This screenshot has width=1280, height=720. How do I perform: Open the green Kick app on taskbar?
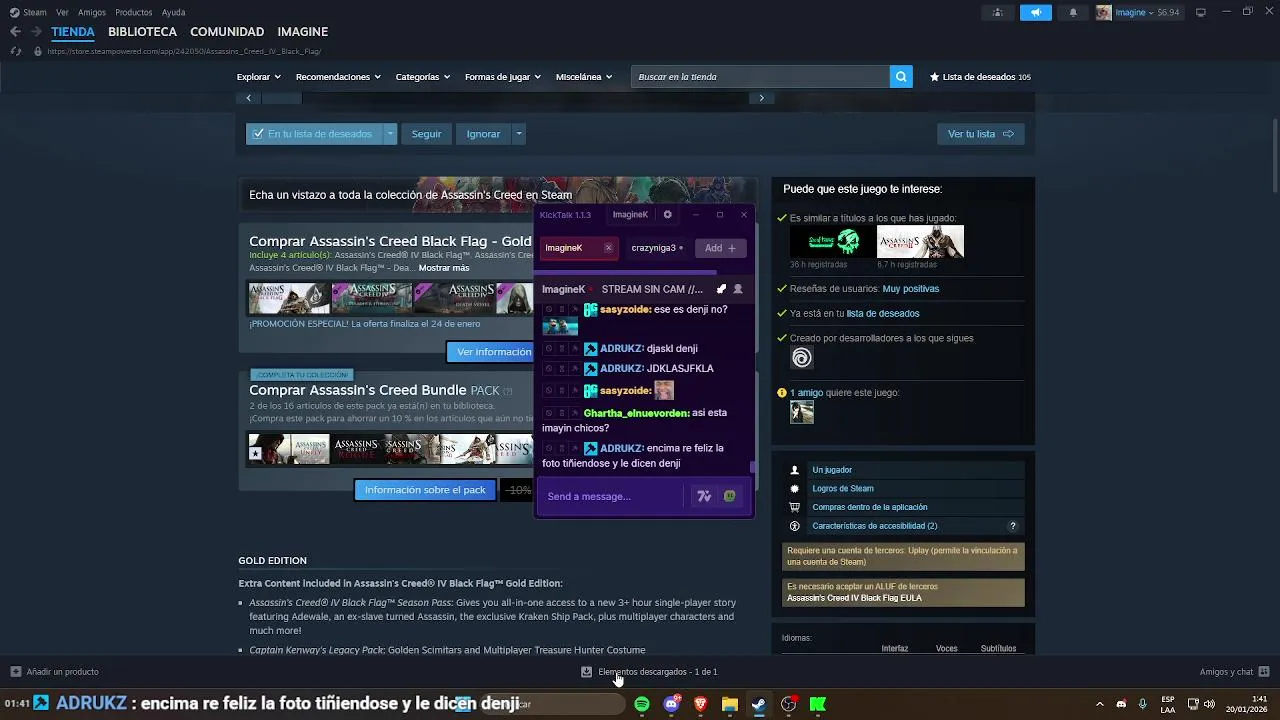tap(818, 704)
